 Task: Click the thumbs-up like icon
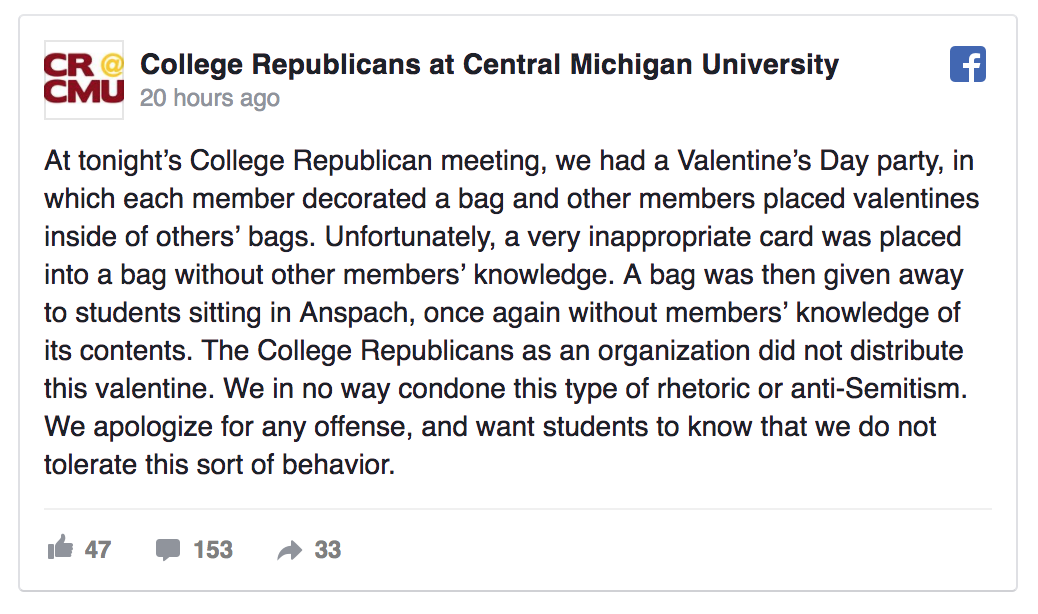(60, 548)
